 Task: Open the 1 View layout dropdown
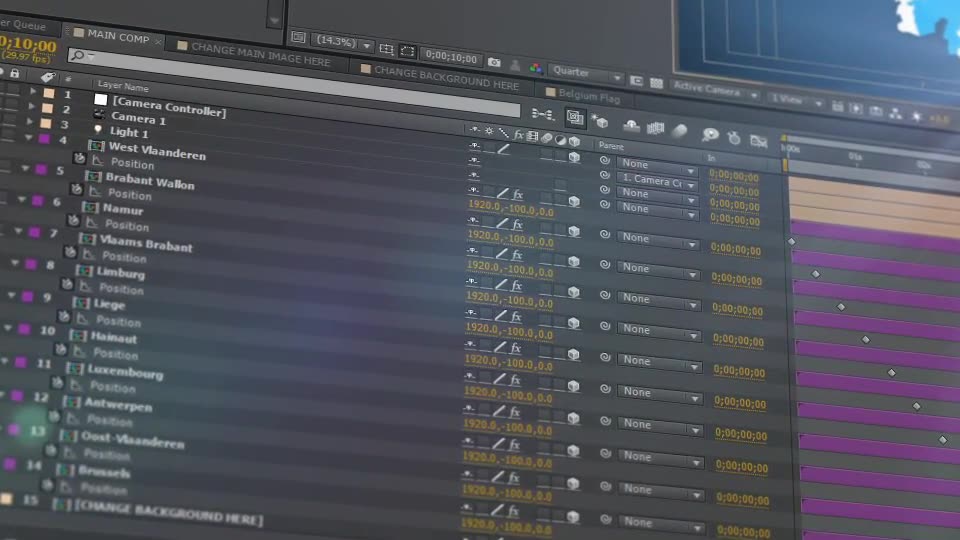pos(796,100)
